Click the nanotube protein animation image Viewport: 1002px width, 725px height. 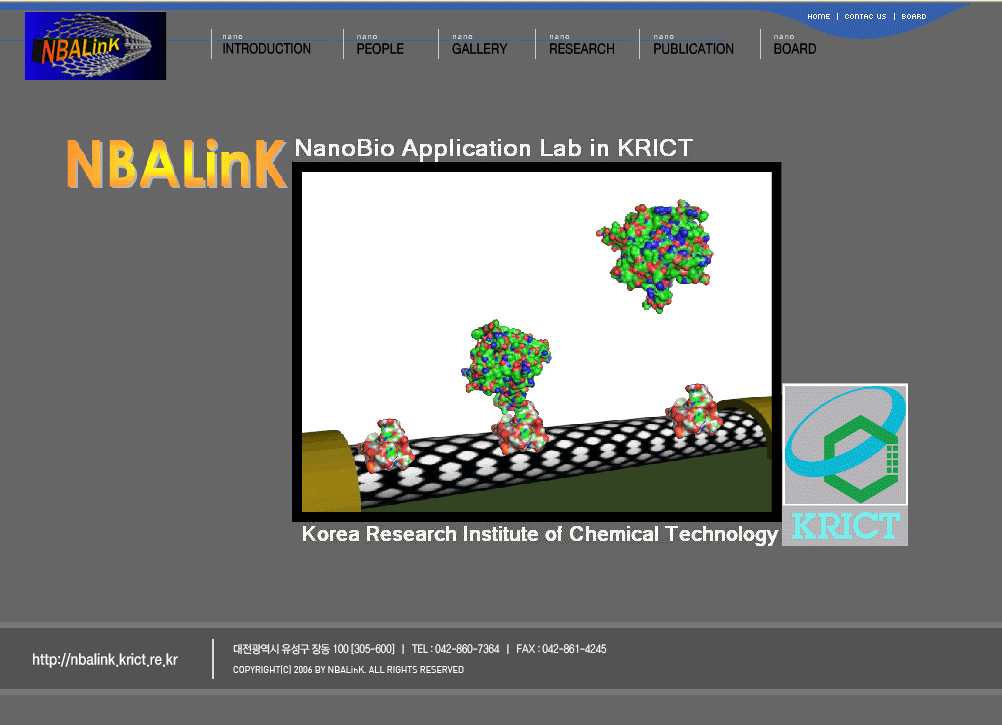coord(537,342)
